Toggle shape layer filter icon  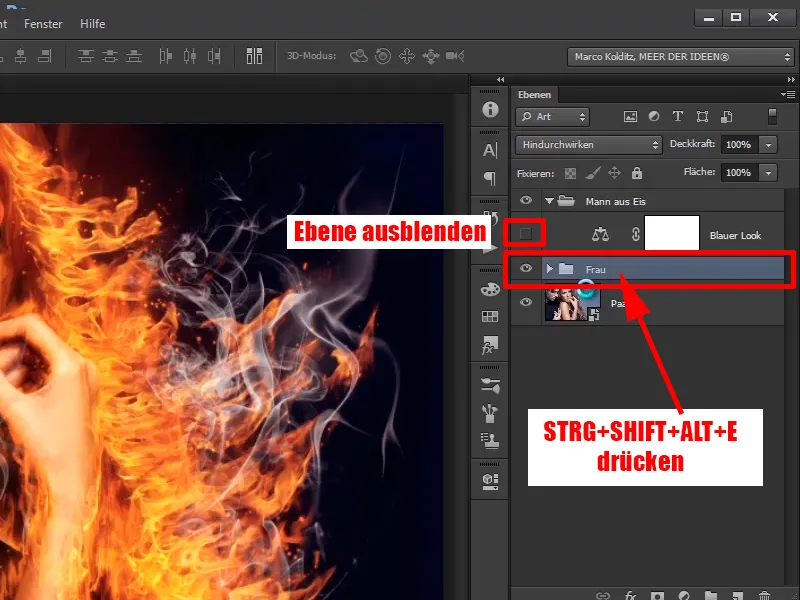click(703, 116)
